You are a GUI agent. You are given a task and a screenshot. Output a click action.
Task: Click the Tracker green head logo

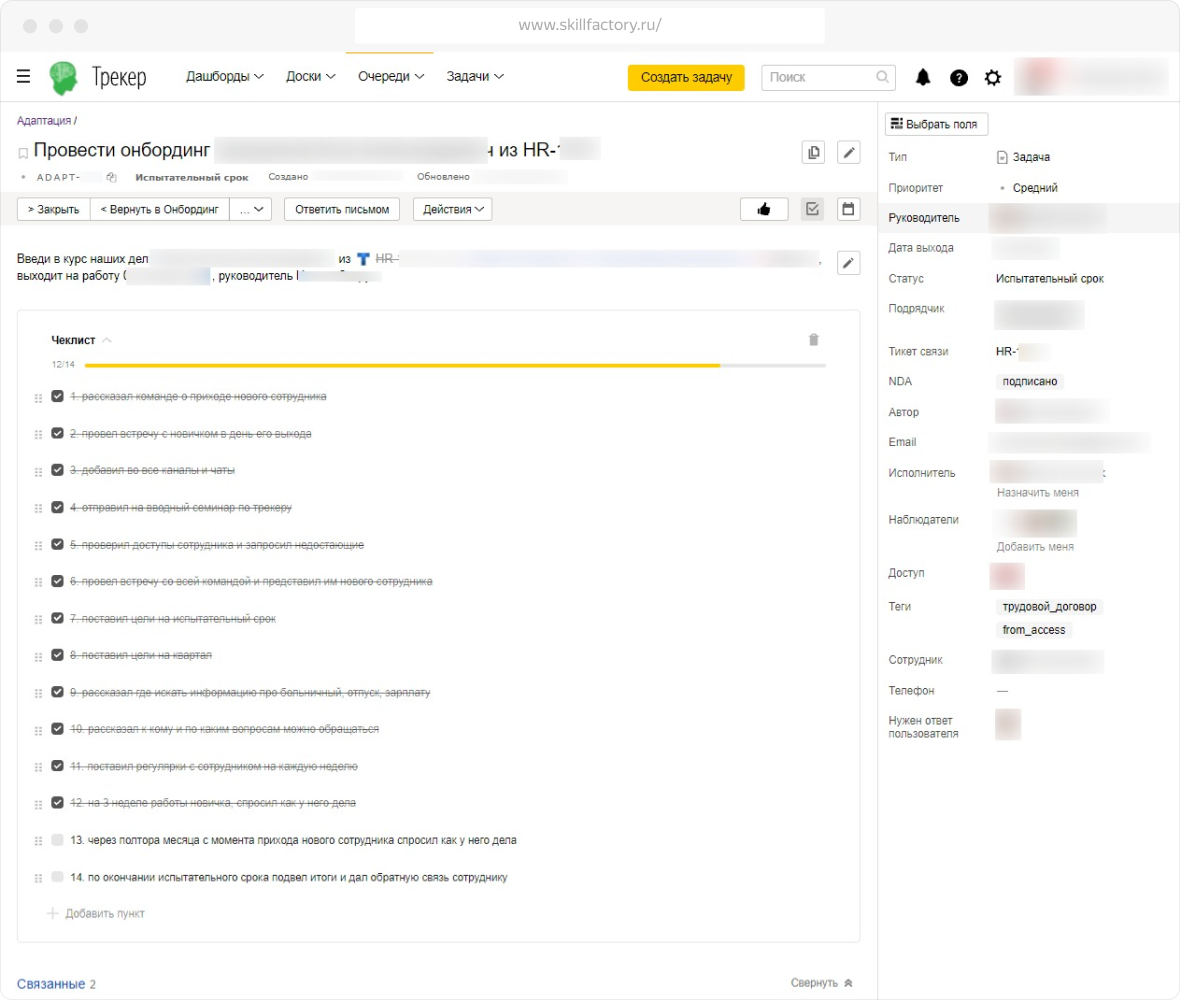click(x=63, y=78)
